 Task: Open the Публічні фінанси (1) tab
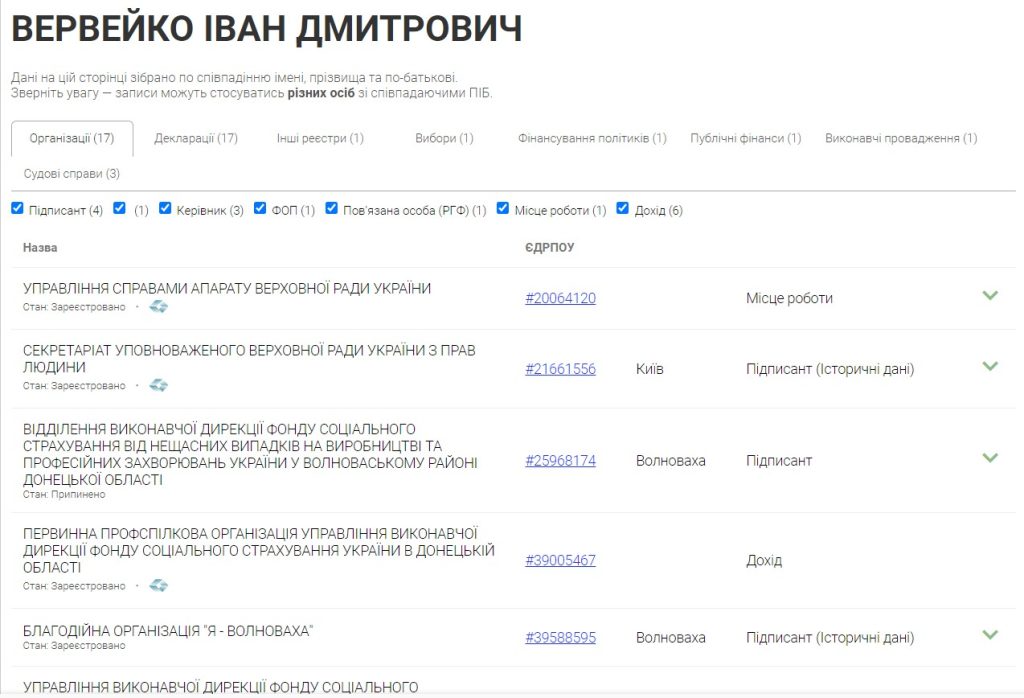745,138
